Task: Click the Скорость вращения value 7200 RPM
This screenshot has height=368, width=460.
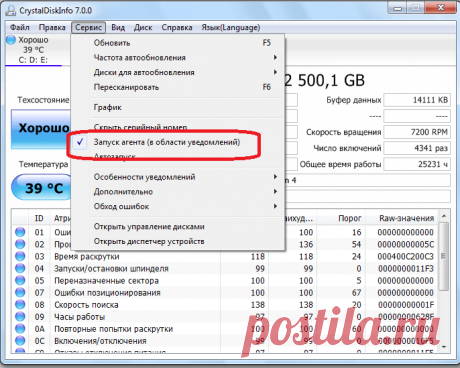Action: pyautogui.click(x=417, y=132)
